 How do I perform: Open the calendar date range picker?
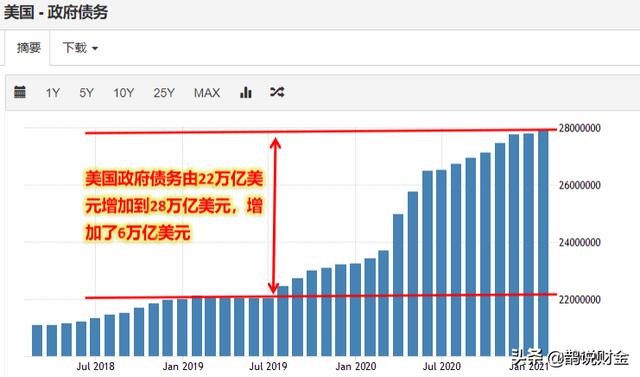coord(20,92)
